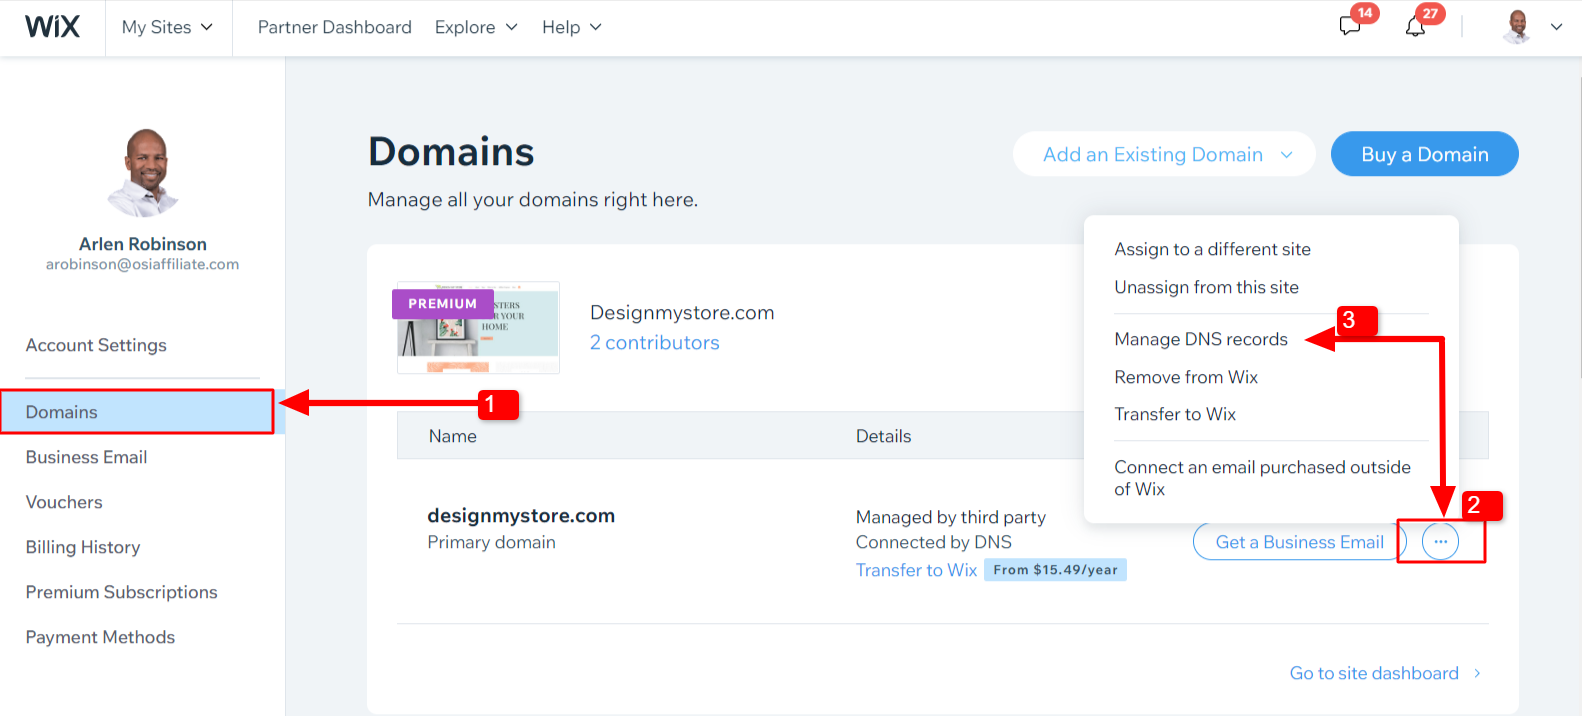Open Payment Methods in sidebar
Screen dimensions: 1582x716
pos(100,637)
